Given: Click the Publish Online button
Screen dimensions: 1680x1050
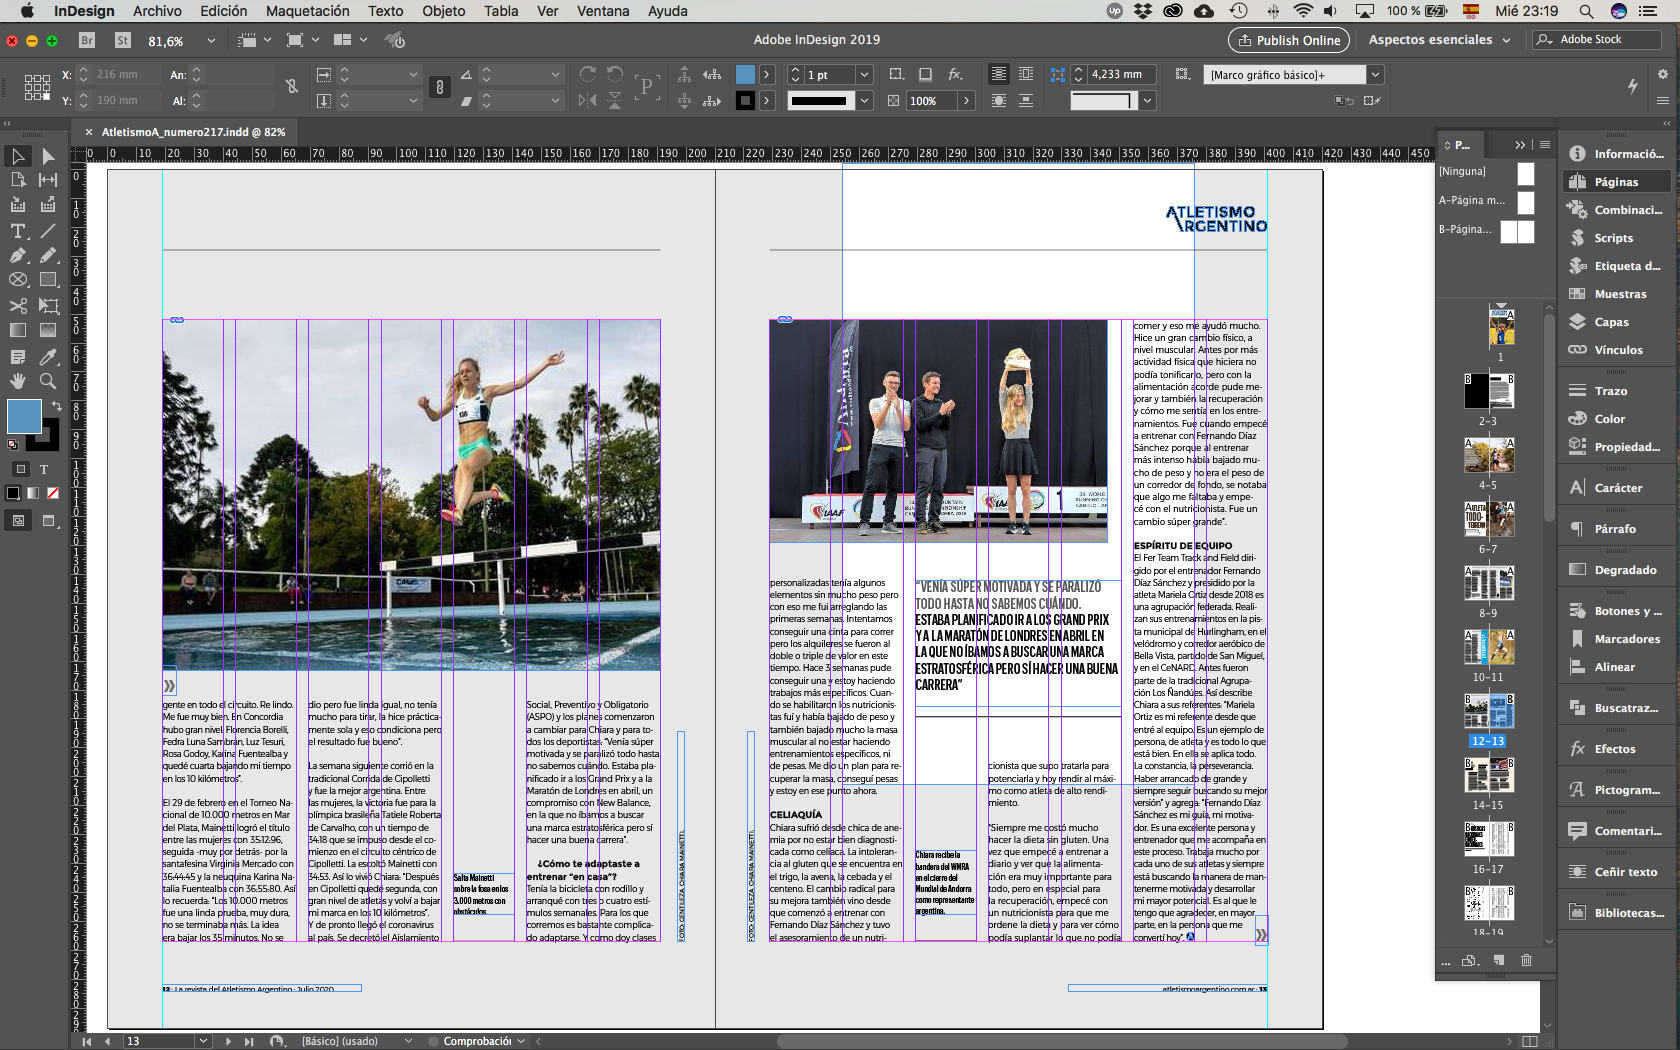Looking at the screenshot, I should pyautogui.click(x=1288, y=40).
